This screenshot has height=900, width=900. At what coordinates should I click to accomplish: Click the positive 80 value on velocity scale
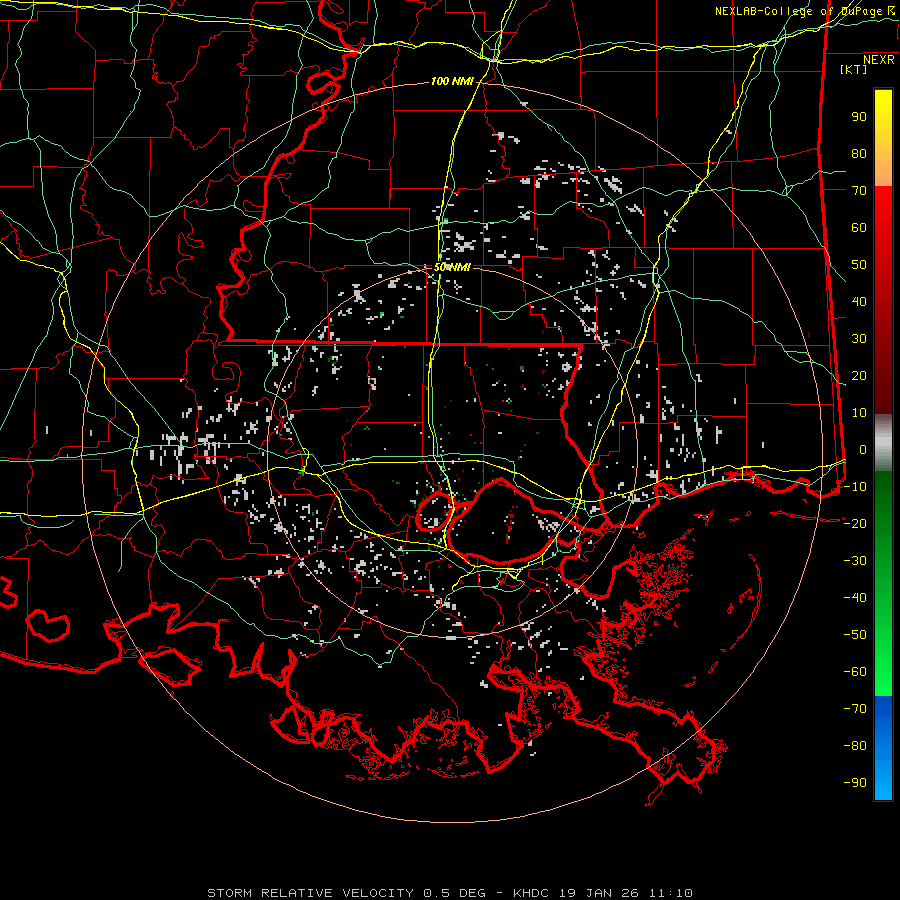click(859, 153)
